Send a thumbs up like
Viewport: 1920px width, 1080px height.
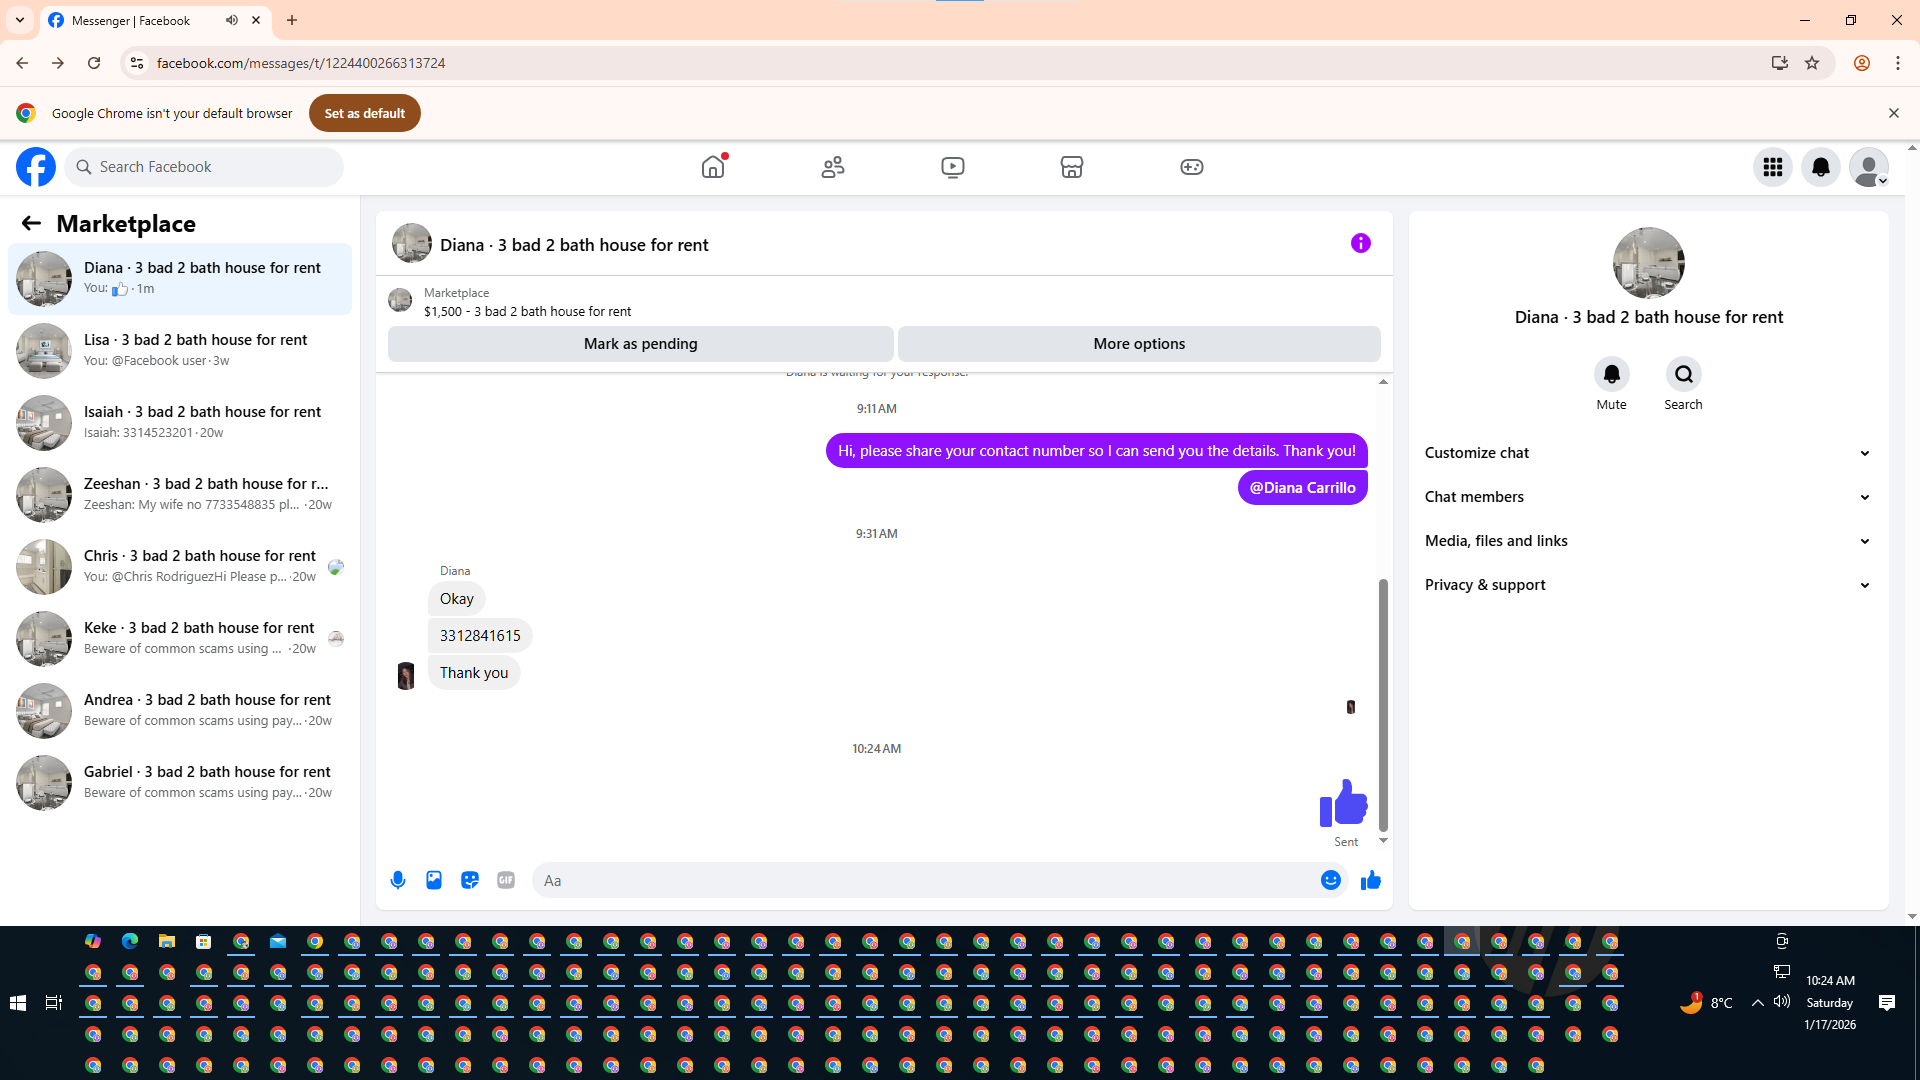coord(1370,880)
